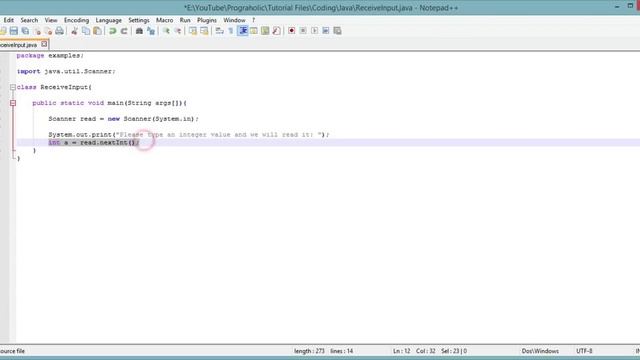Screen dimensions: 640x360
Task: Toggle the Word Wrap toolbar icon
Action: coord(220,31)
